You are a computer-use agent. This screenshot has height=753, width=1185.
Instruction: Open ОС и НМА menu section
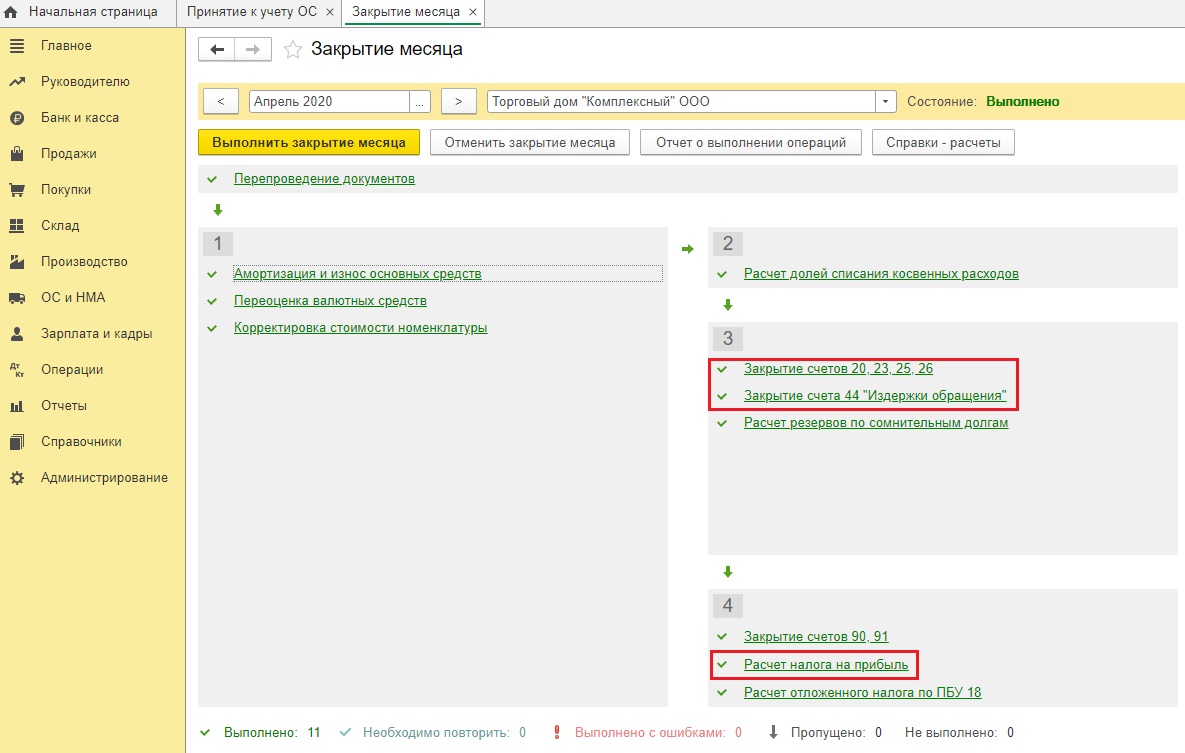(73, 298)
